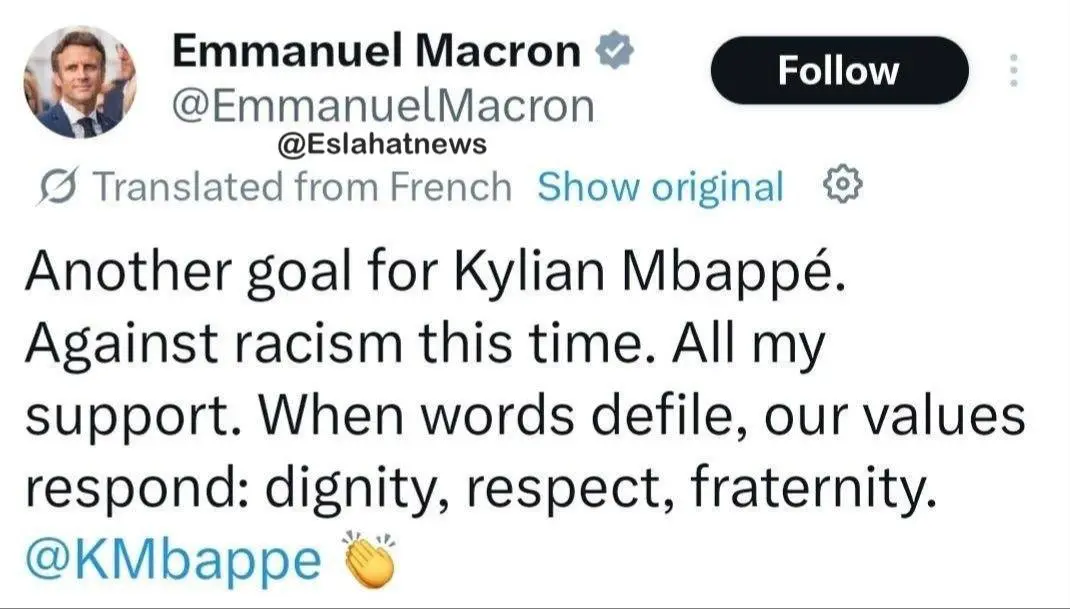The image size is (1070, 609).
Task: Open the @EmmanuelMacron handle link
Action: [x=383, y=107]
